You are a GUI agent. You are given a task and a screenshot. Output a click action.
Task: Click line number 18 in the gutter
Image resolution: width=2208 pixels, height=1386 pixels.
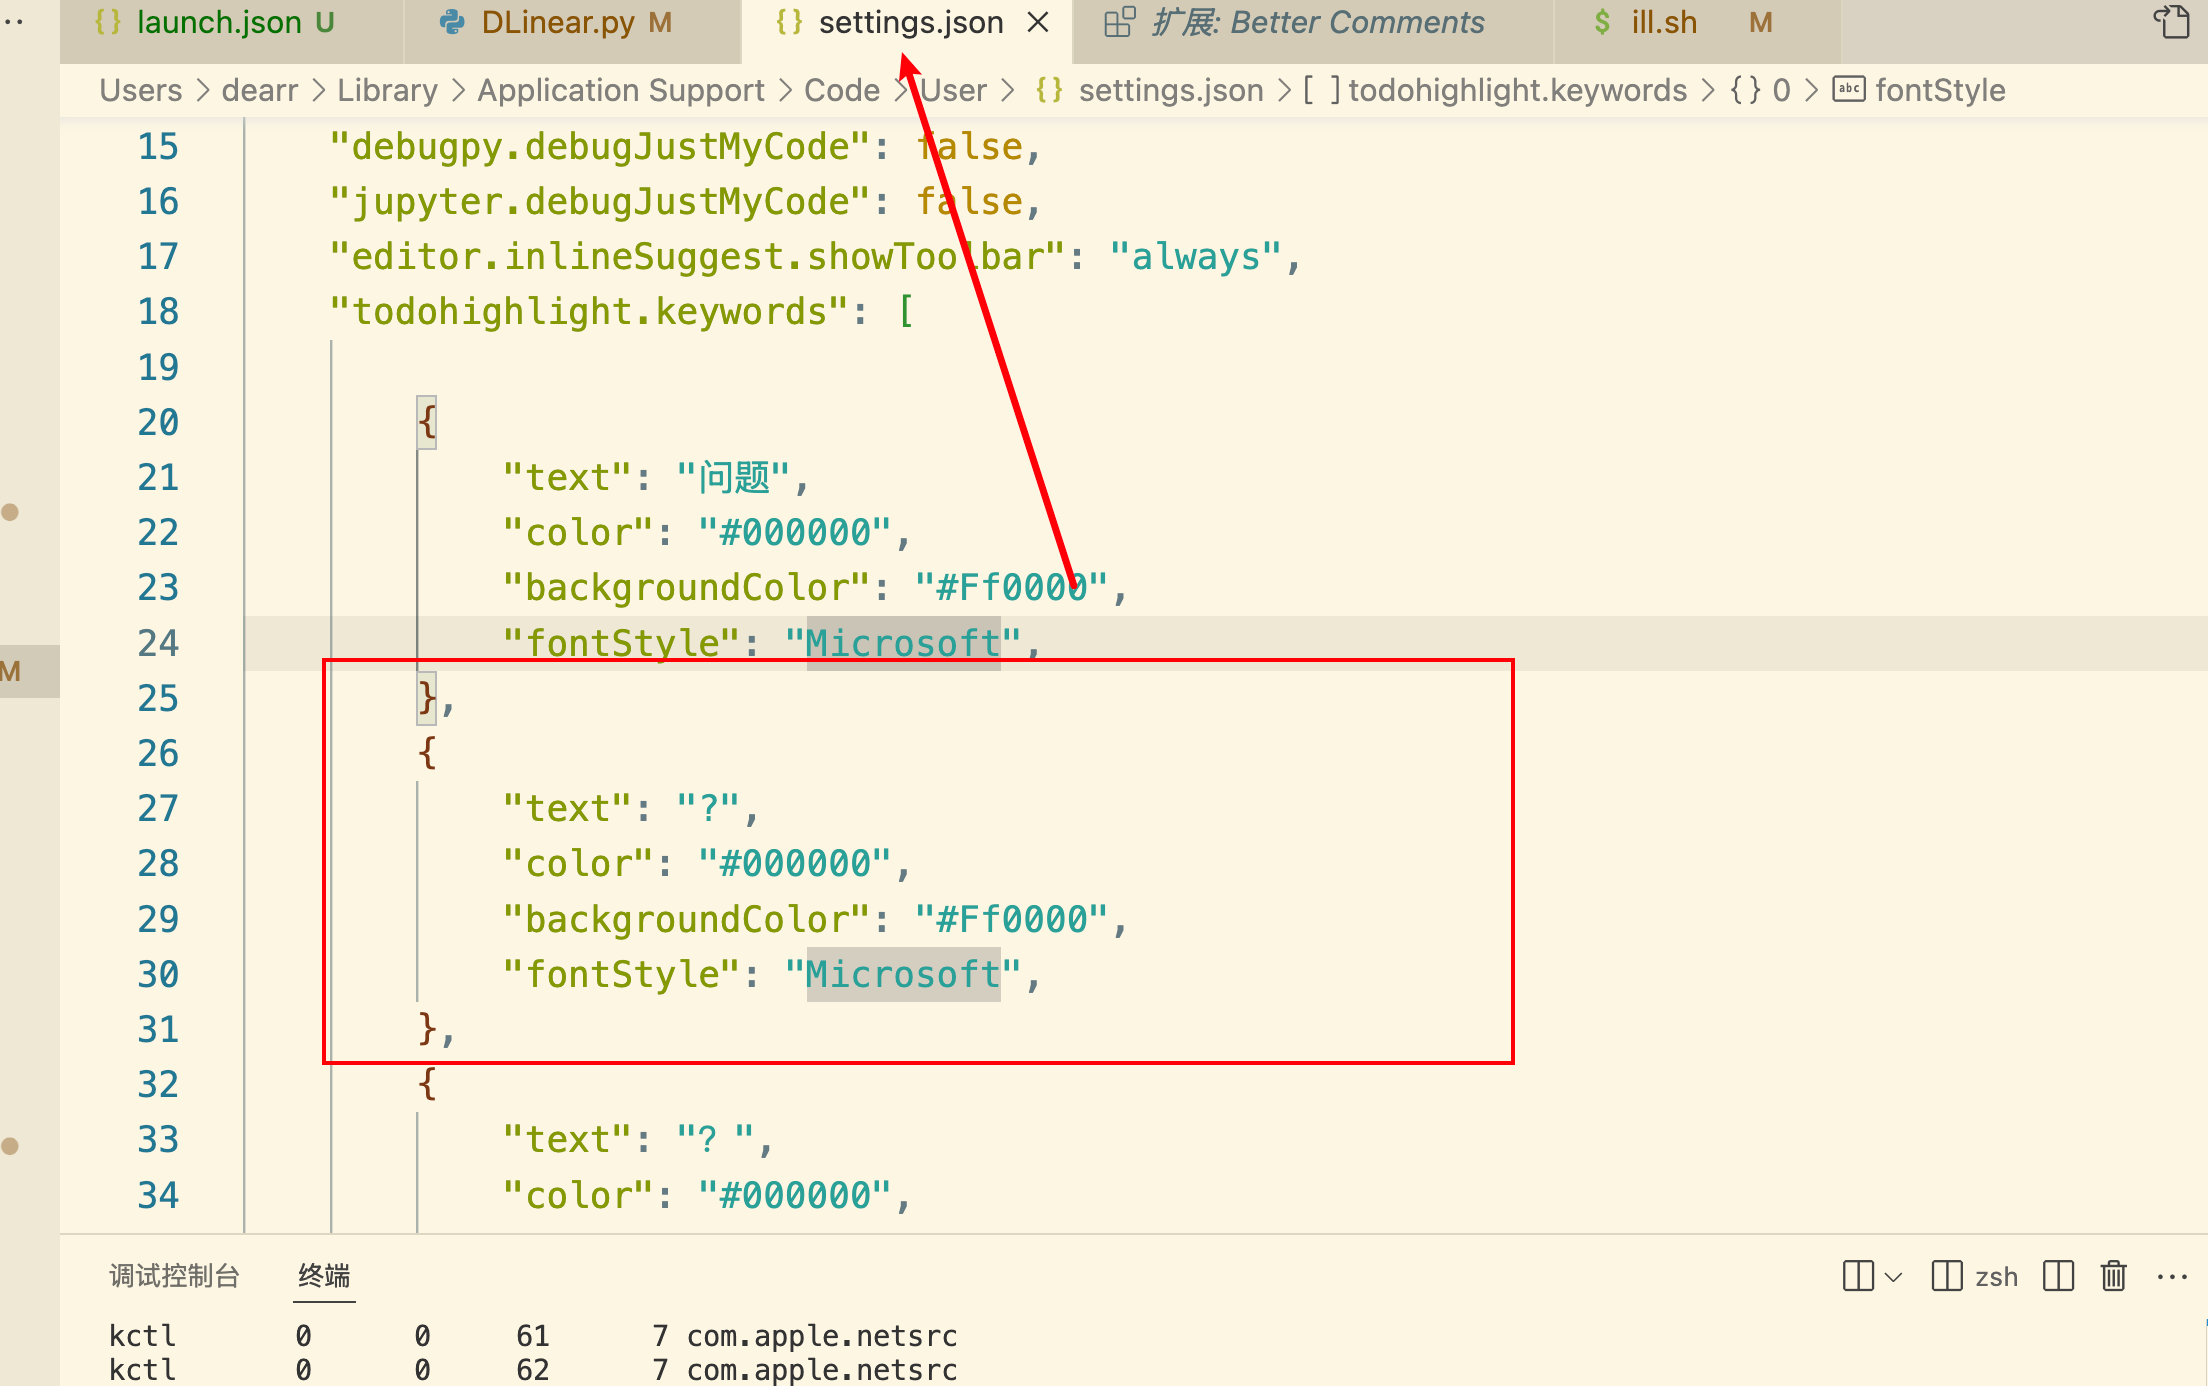158,312
